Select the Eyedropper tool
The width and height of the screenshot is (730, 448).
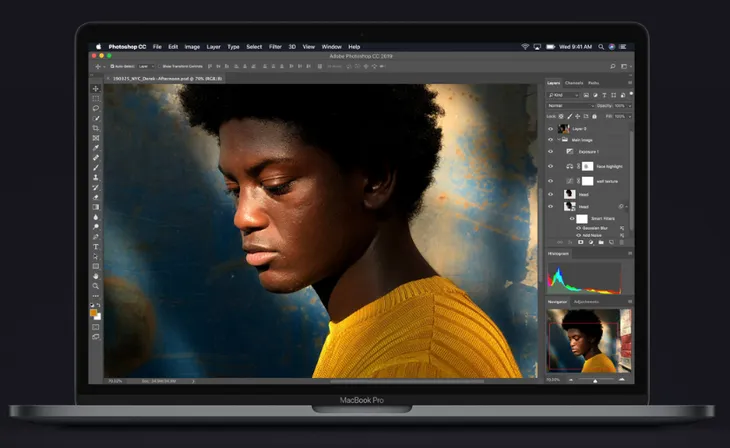tap(96, 148)
